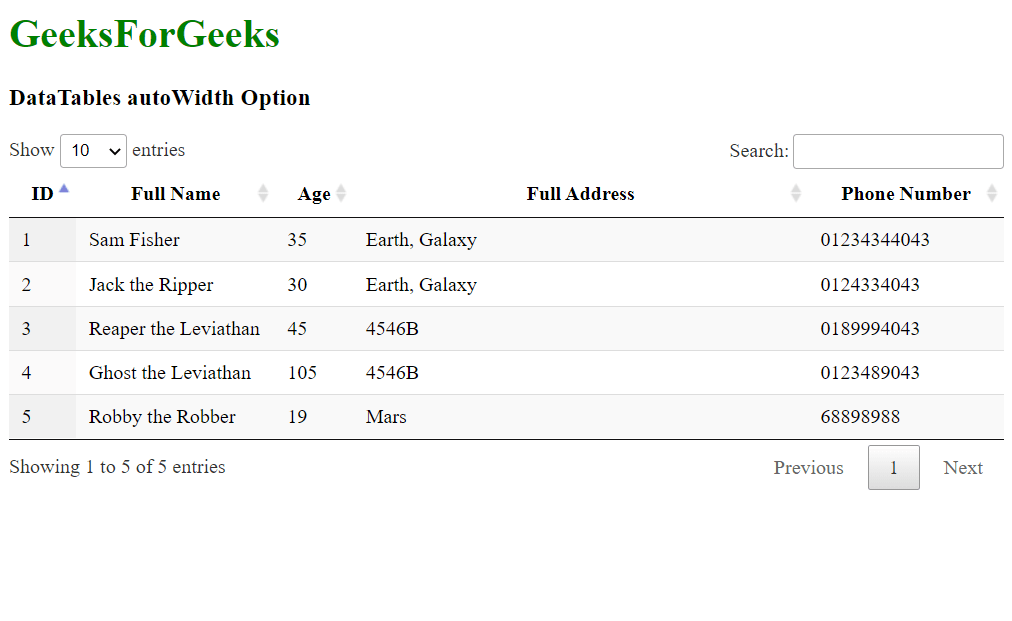Select the Sam Fisher name cell
The width and height of the screenshot is (1012, 621).
click(134, 240)
